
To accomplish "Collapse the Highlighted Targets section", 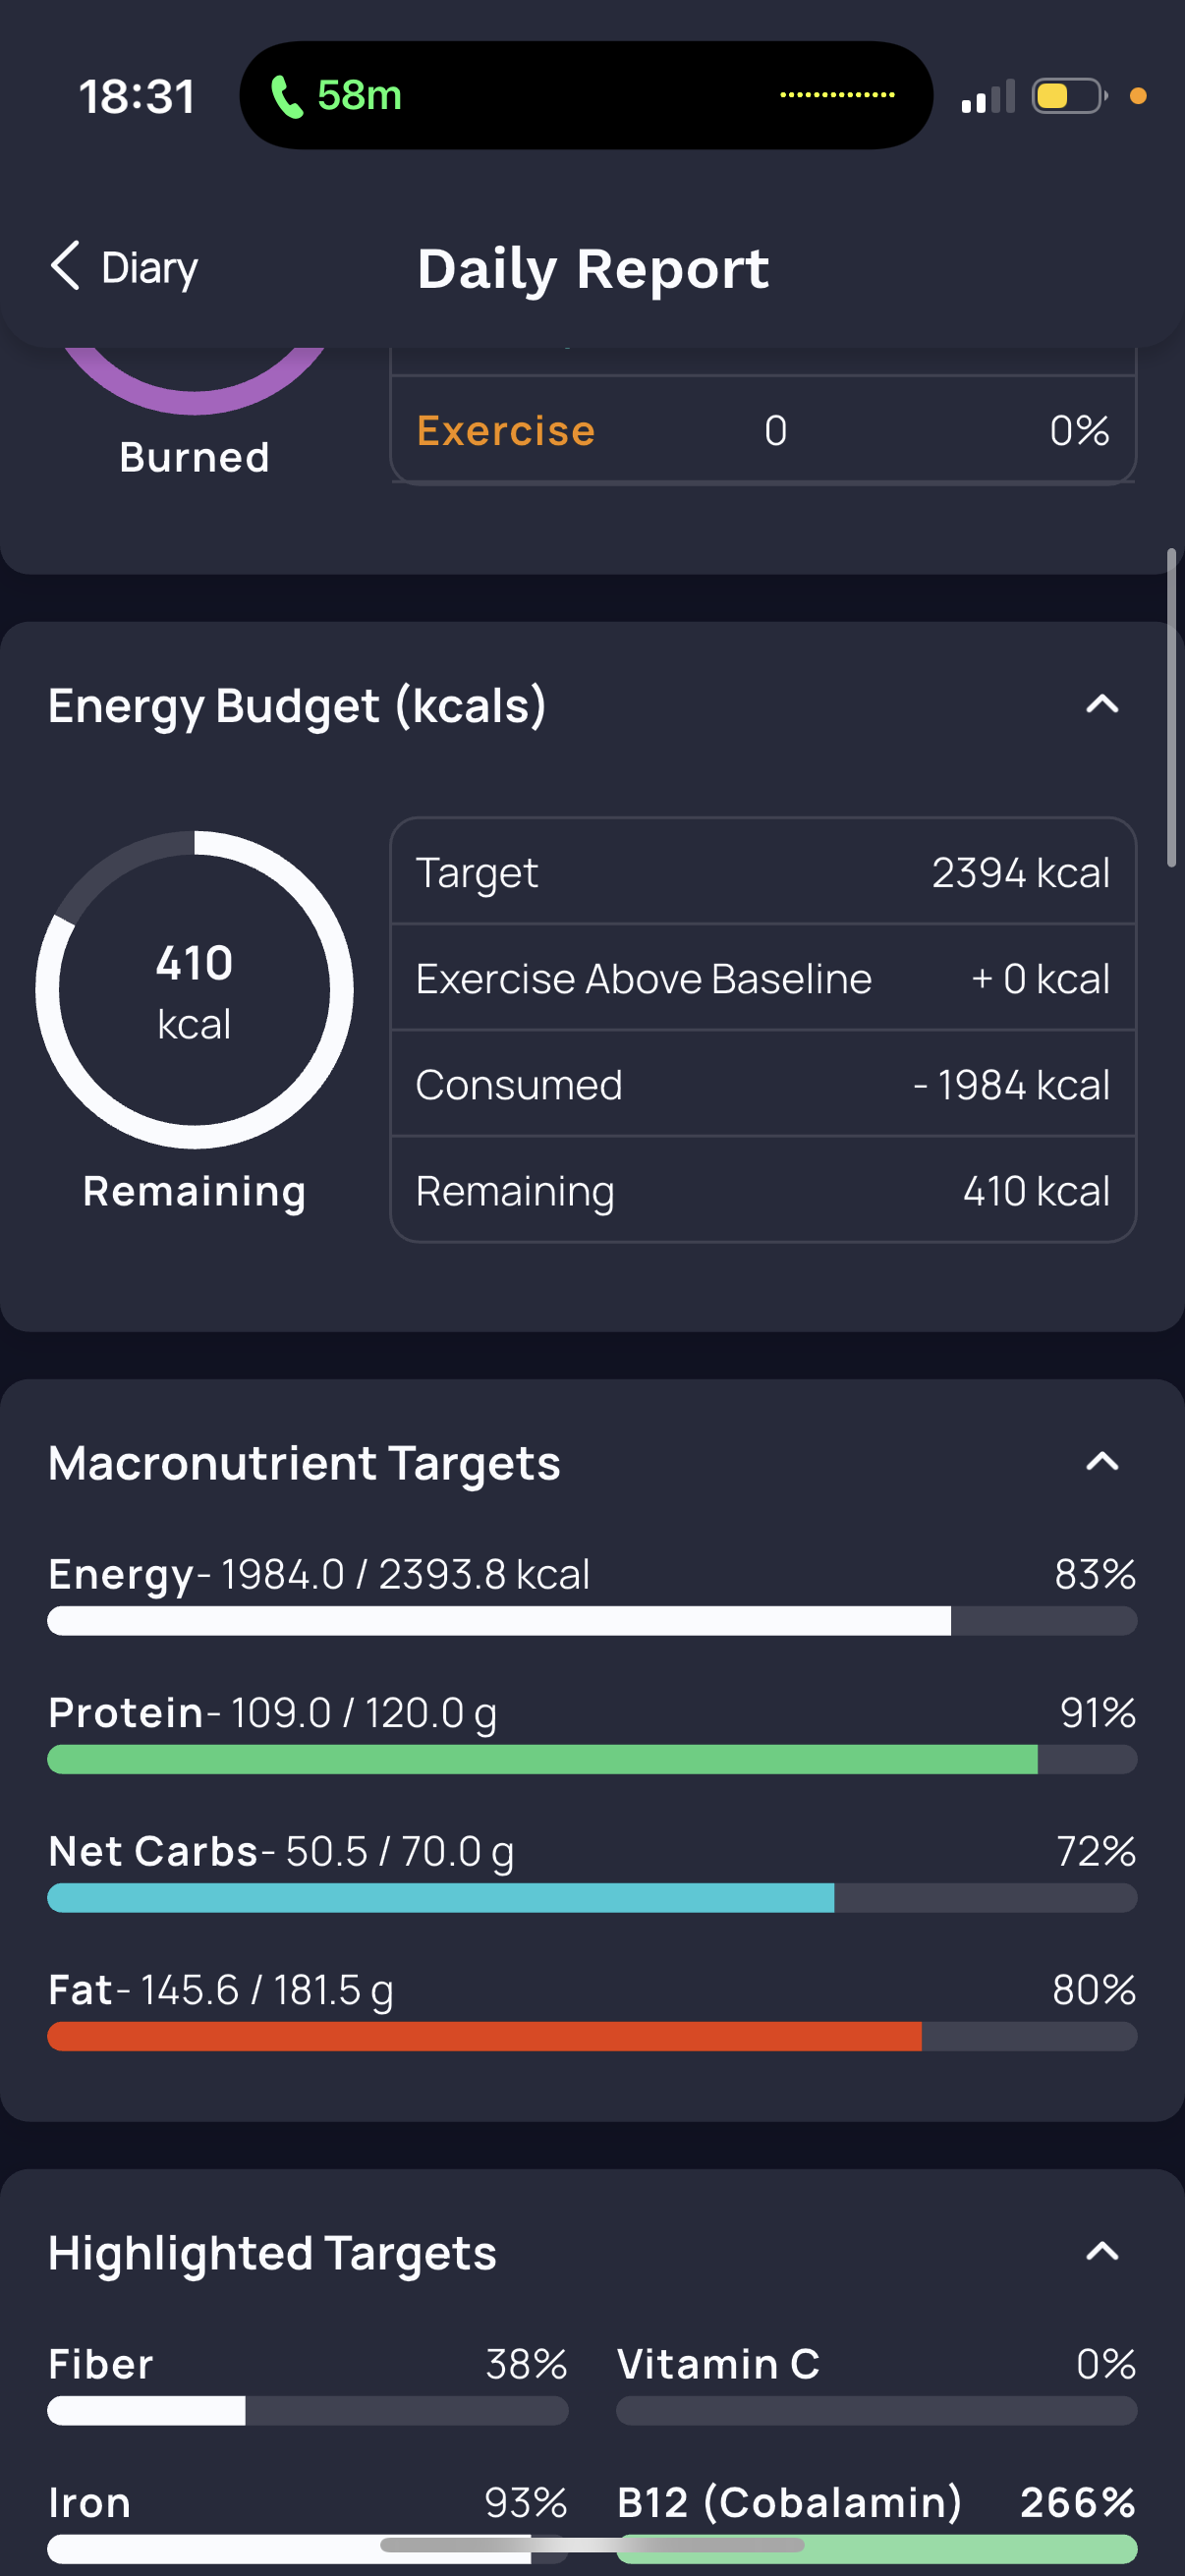I will pos(1102,2251).
